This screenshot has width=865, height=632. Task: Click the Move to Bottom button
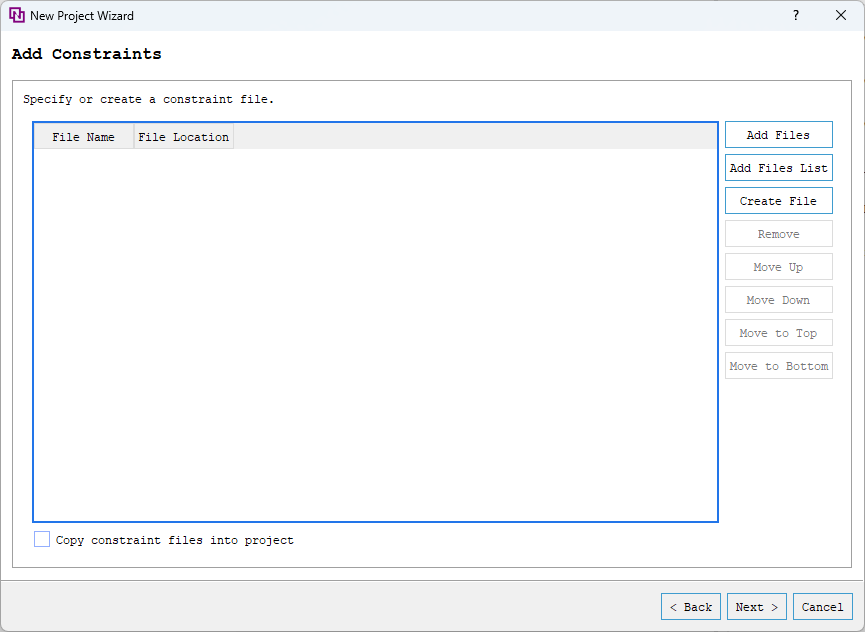778,365
